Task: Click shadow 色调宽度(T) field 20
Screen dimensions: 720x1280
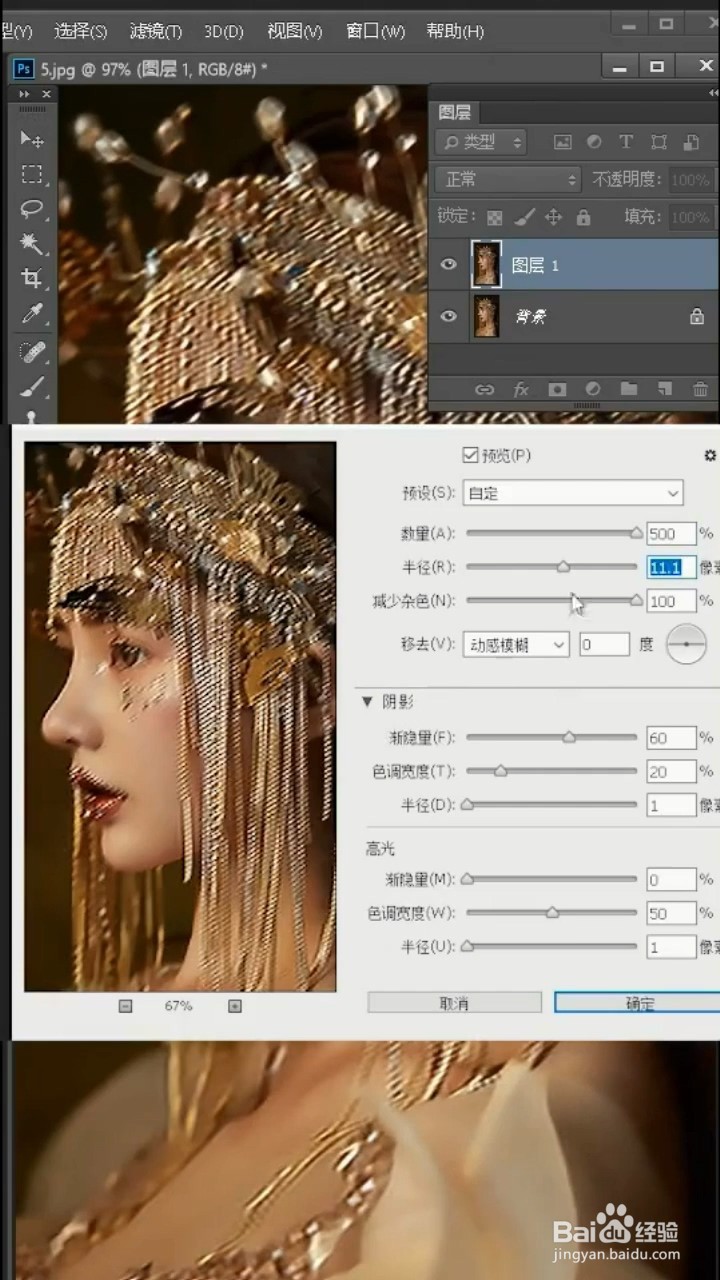Action: click(671, 772)
